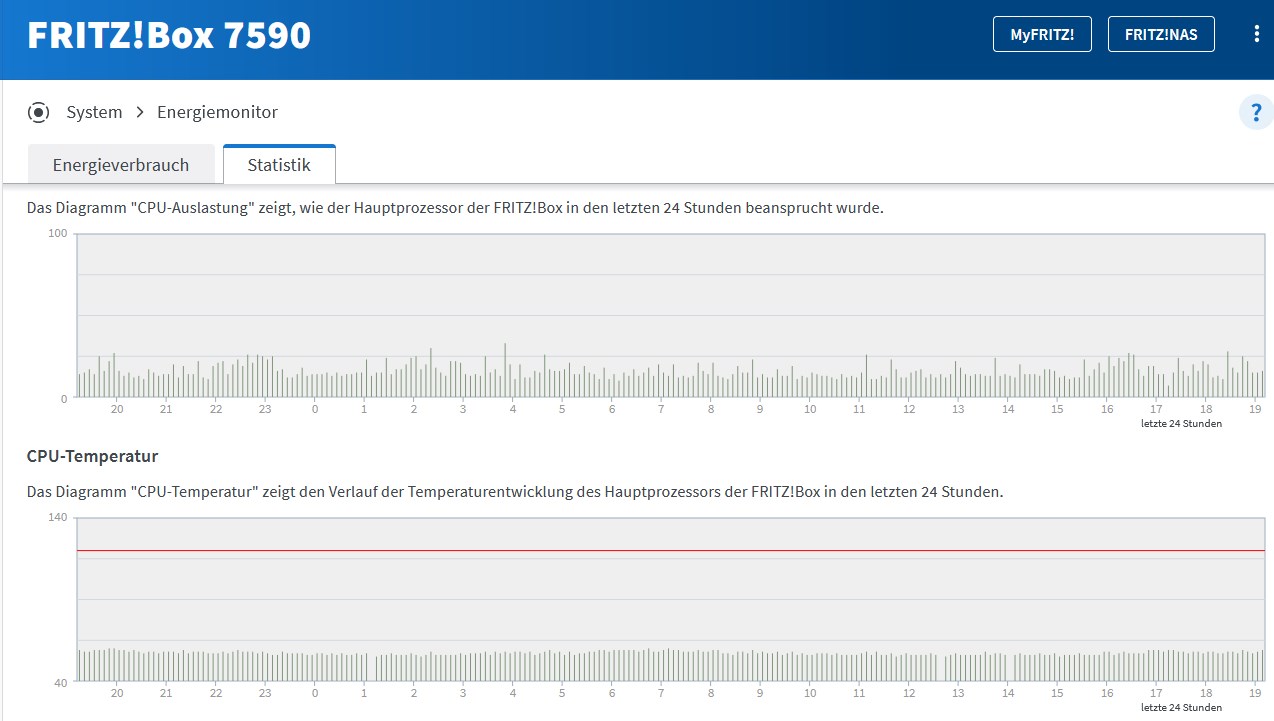Image resolution: width=1274 pixels, height=721 pixels.
Task: Click the breadcrumb chevron separator
Action: click(x=140, y=112)
